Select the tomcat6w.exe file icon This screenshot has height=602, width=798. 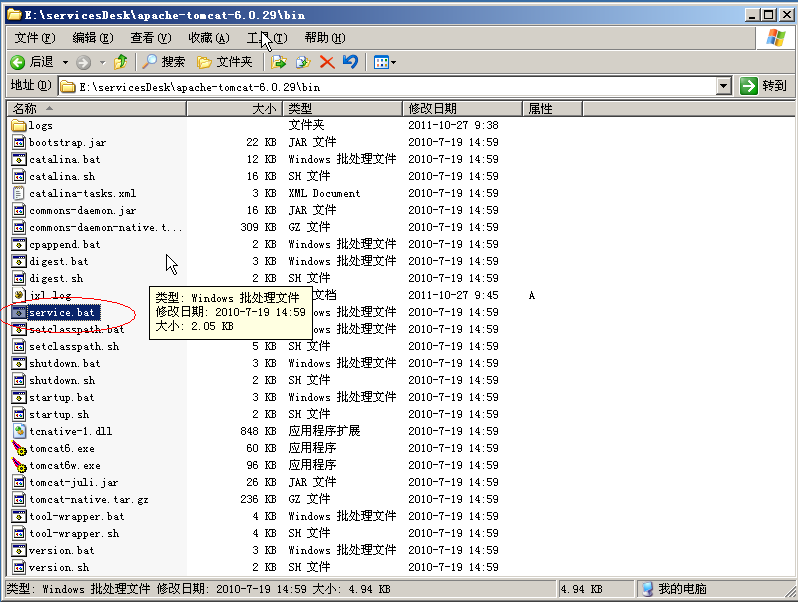pyautogui.click(x=19, y=465)
